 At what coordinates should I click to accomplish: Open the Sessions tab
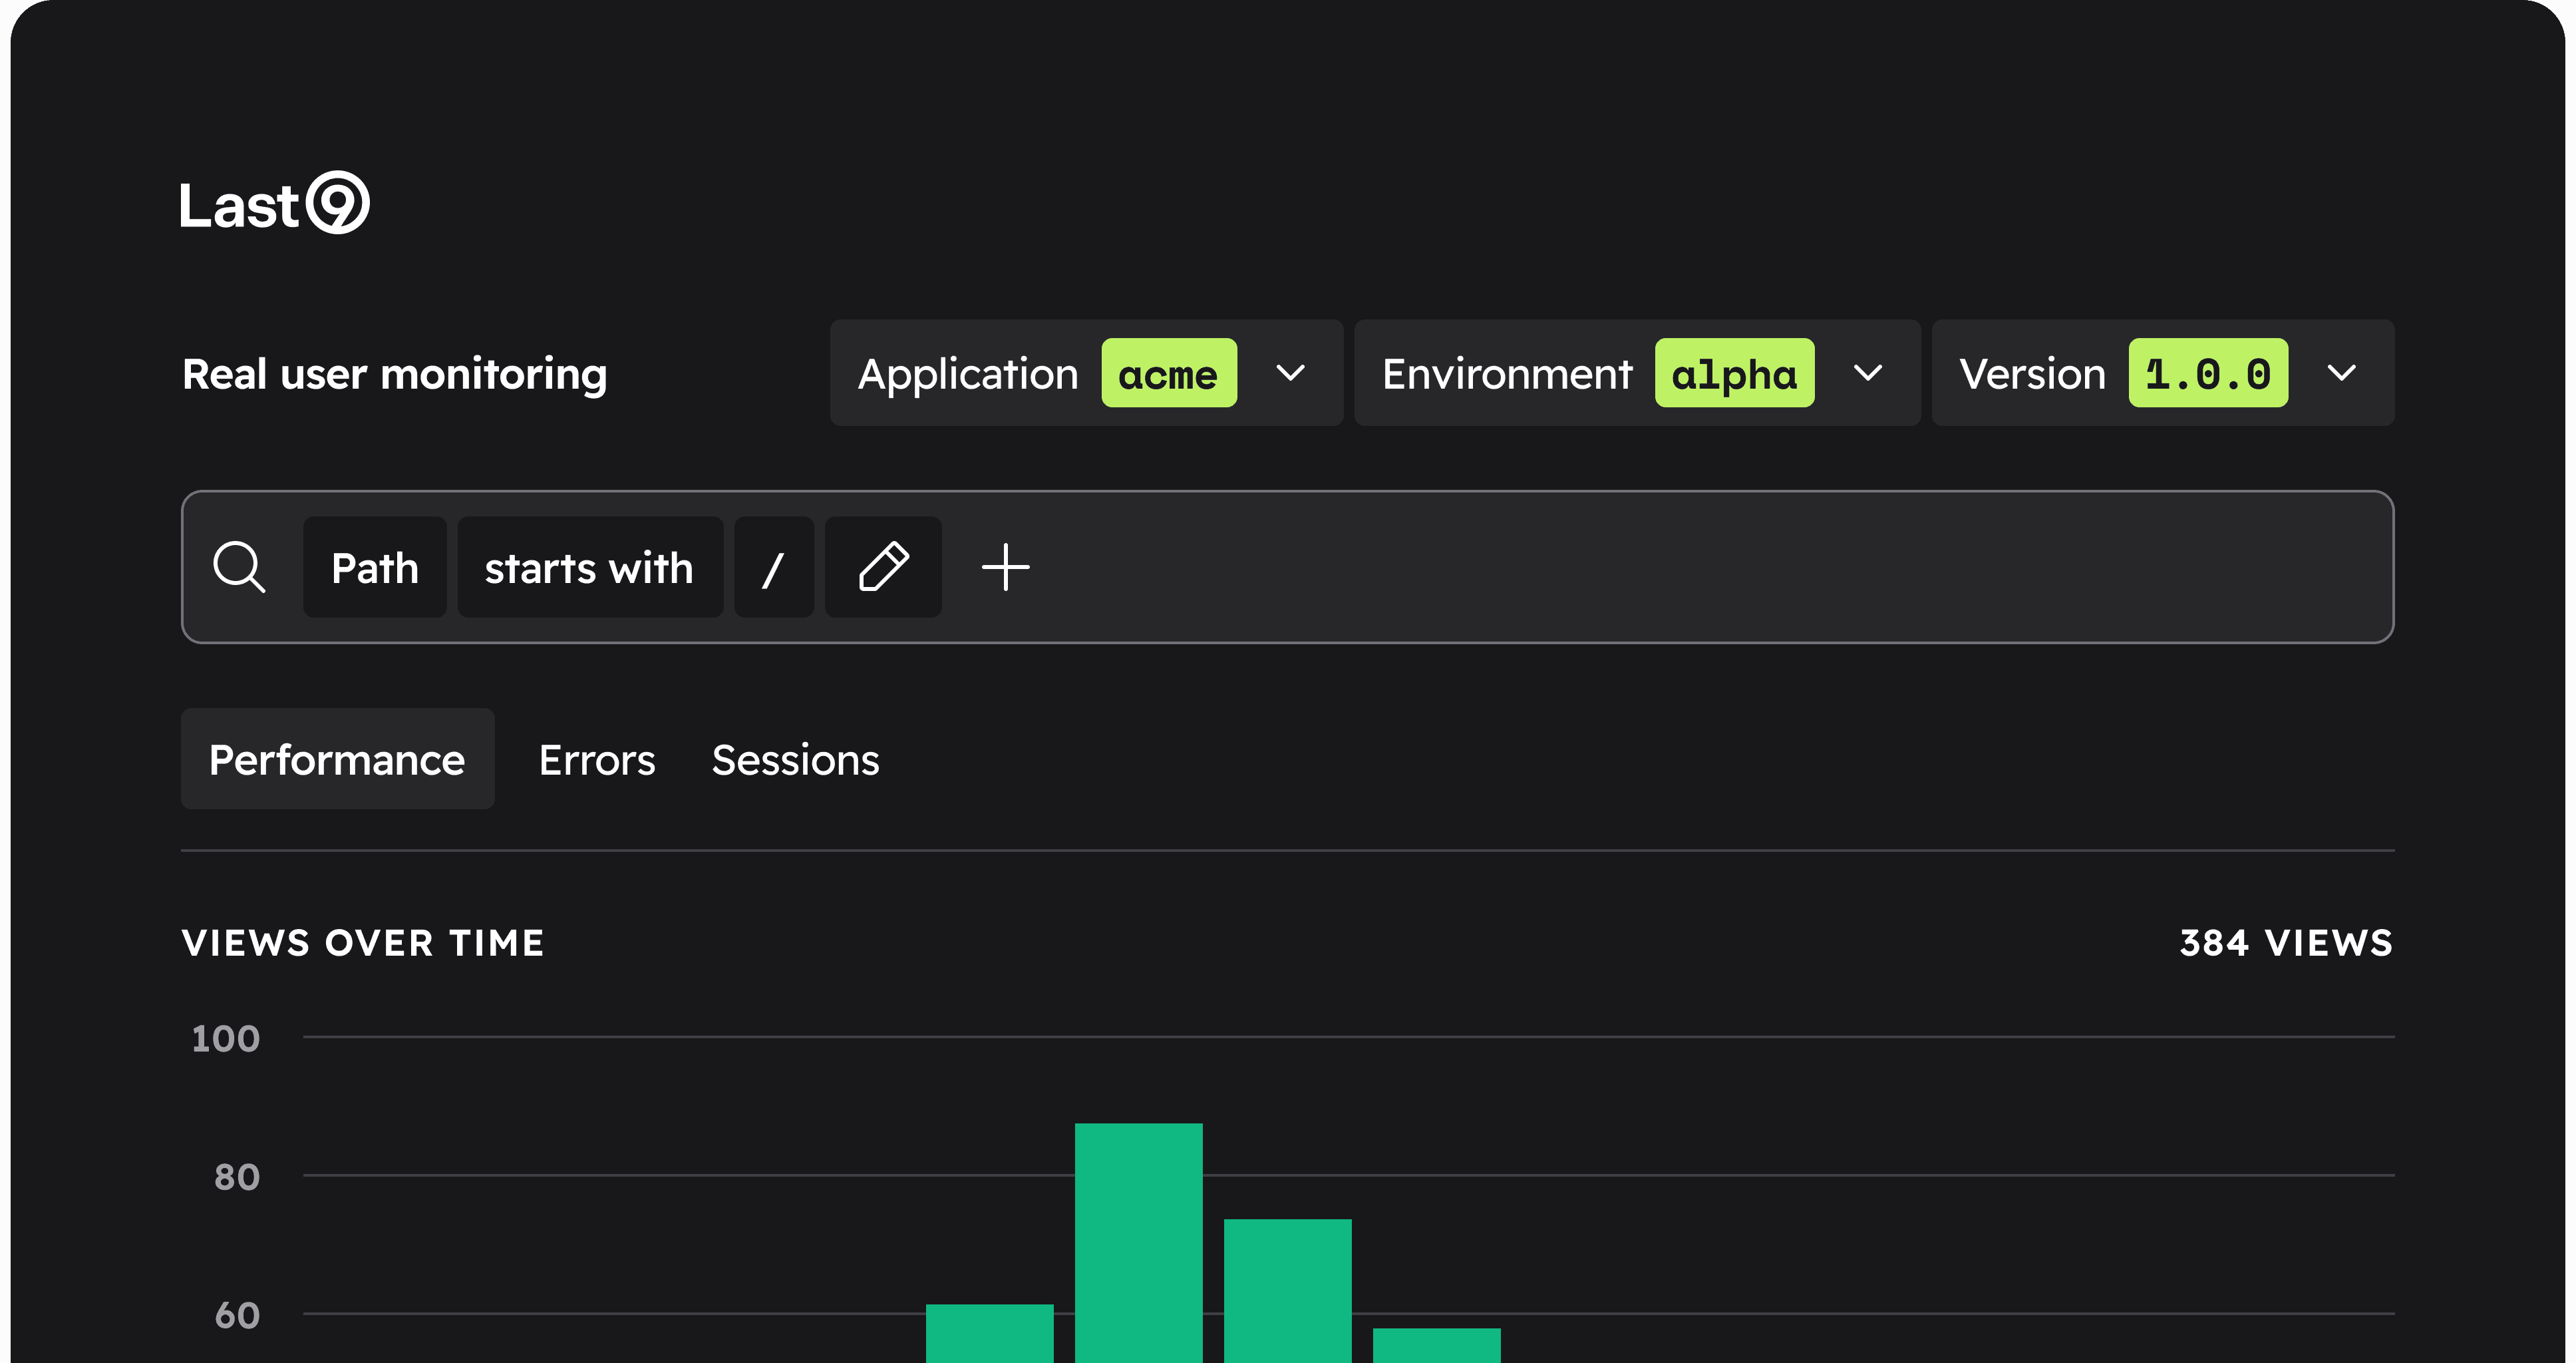point(795,759)
